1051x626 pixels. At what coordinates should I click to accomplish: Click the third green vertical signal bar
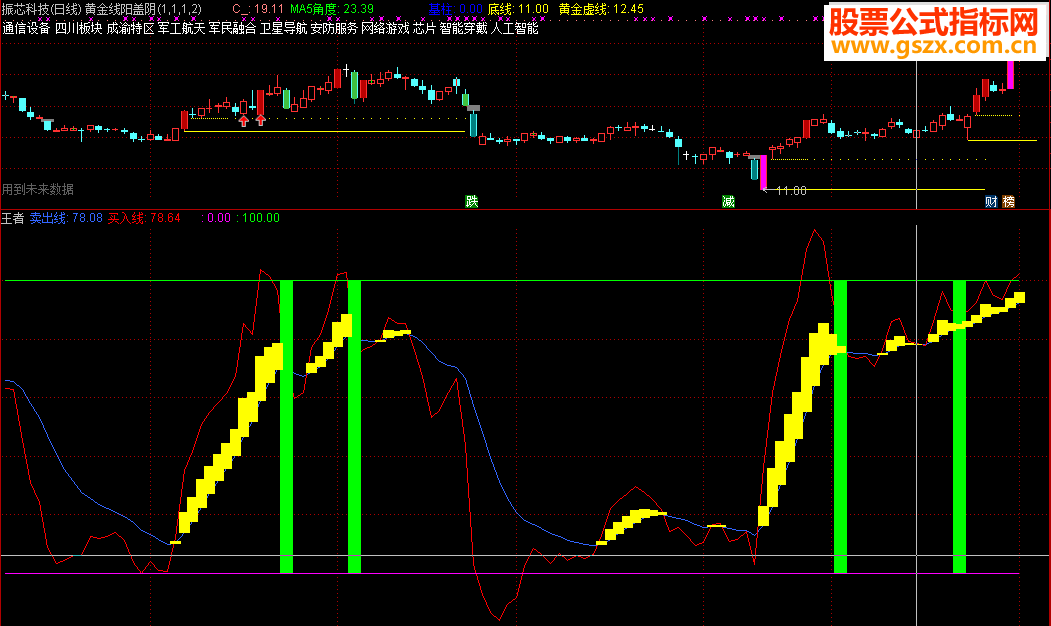point(840,427)
